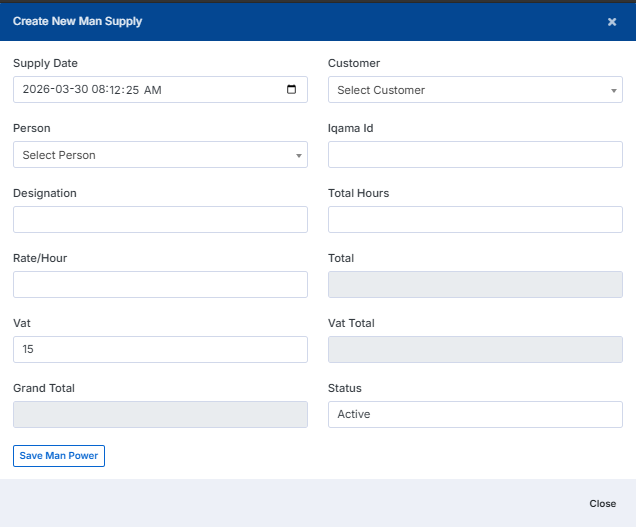The width and height of the screenshot is (636, 527).
Task: Save with the Save Man Power button
Action: pos(59,456)
